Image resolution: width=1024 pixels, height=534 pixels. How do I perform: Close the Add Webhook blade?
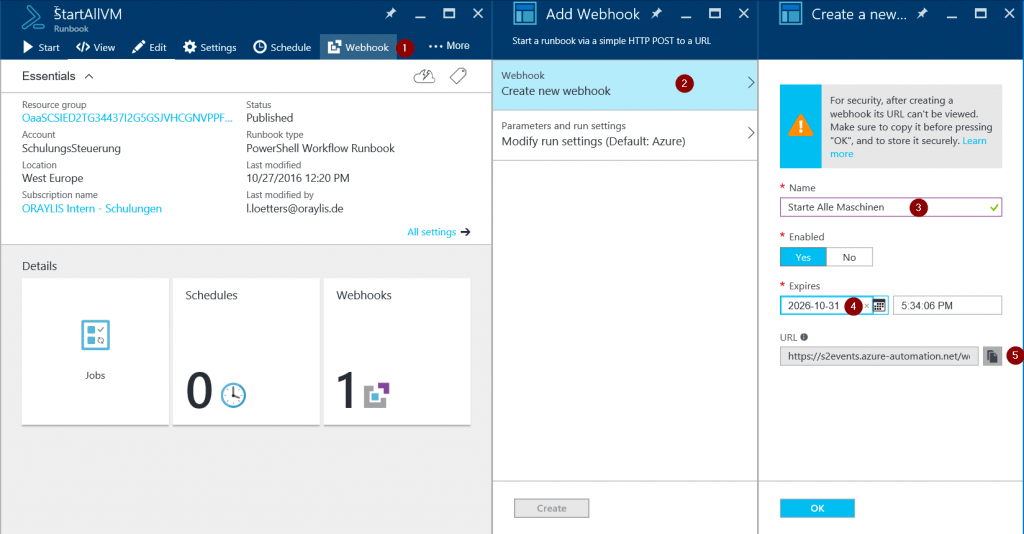(744, 13)
